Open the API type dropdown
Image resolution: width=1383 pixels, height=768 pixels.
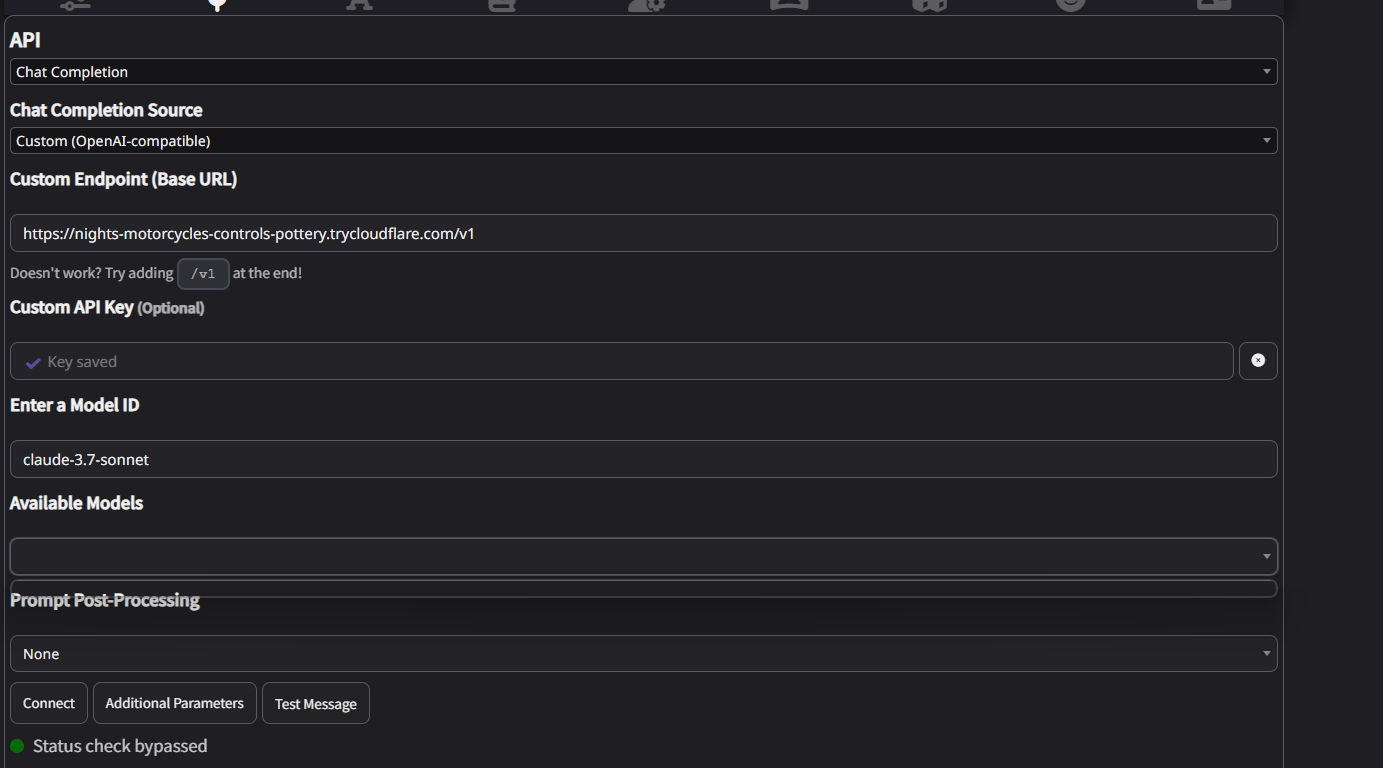643,72
